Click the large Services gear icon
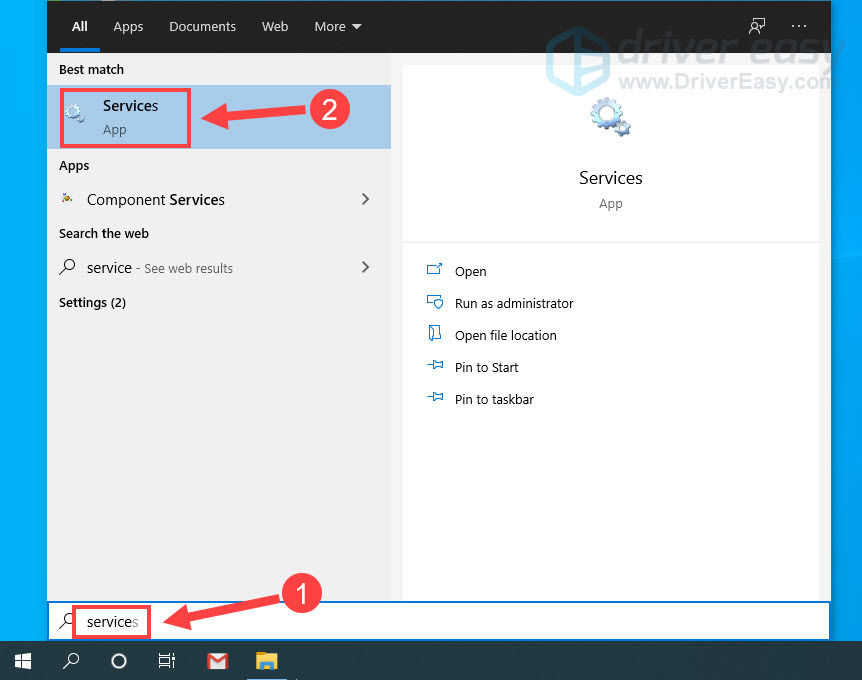862x680 pixels. point(610,118)
